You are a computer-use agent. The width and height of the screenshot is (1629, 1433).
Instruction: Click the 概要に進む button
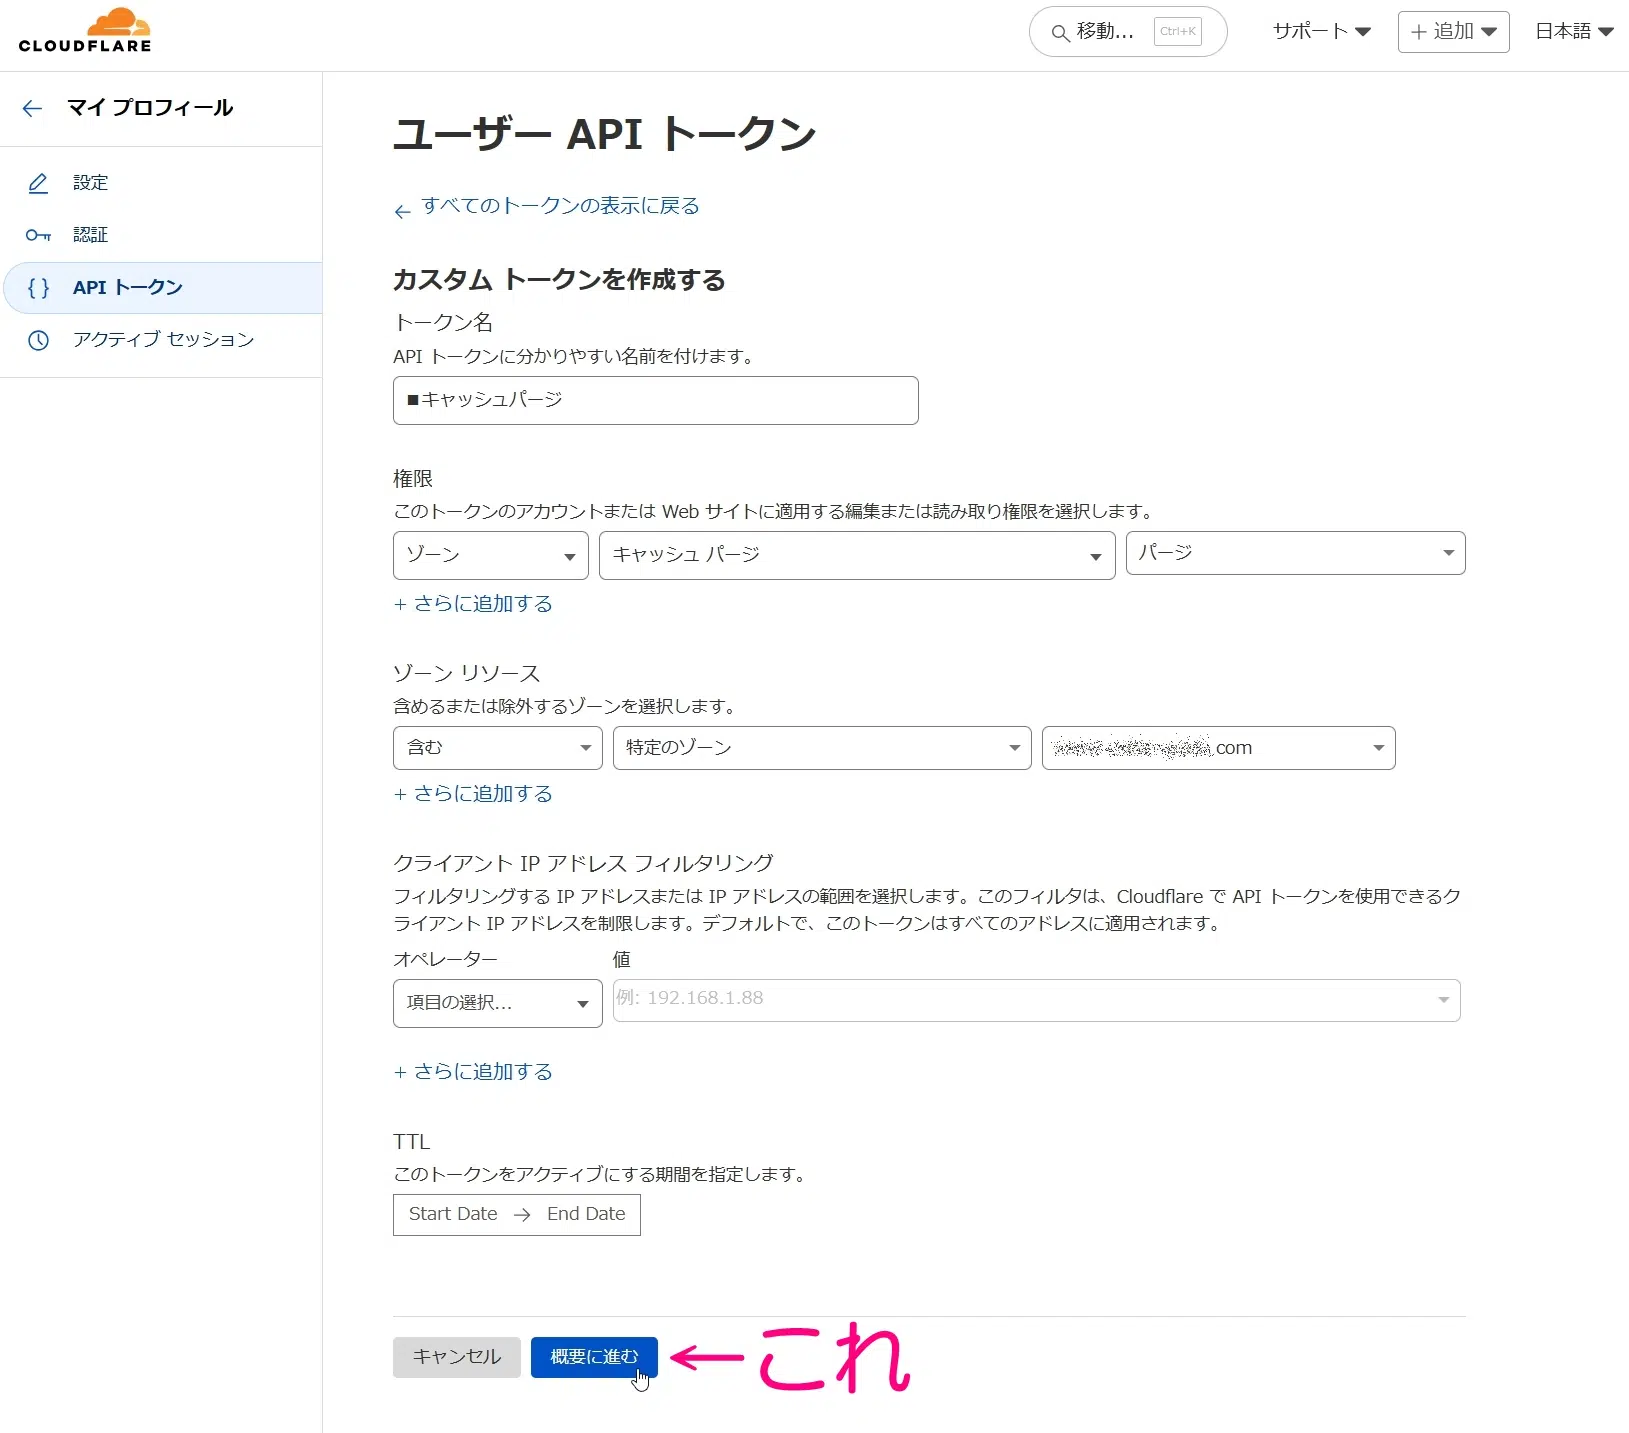[592, 1357]
